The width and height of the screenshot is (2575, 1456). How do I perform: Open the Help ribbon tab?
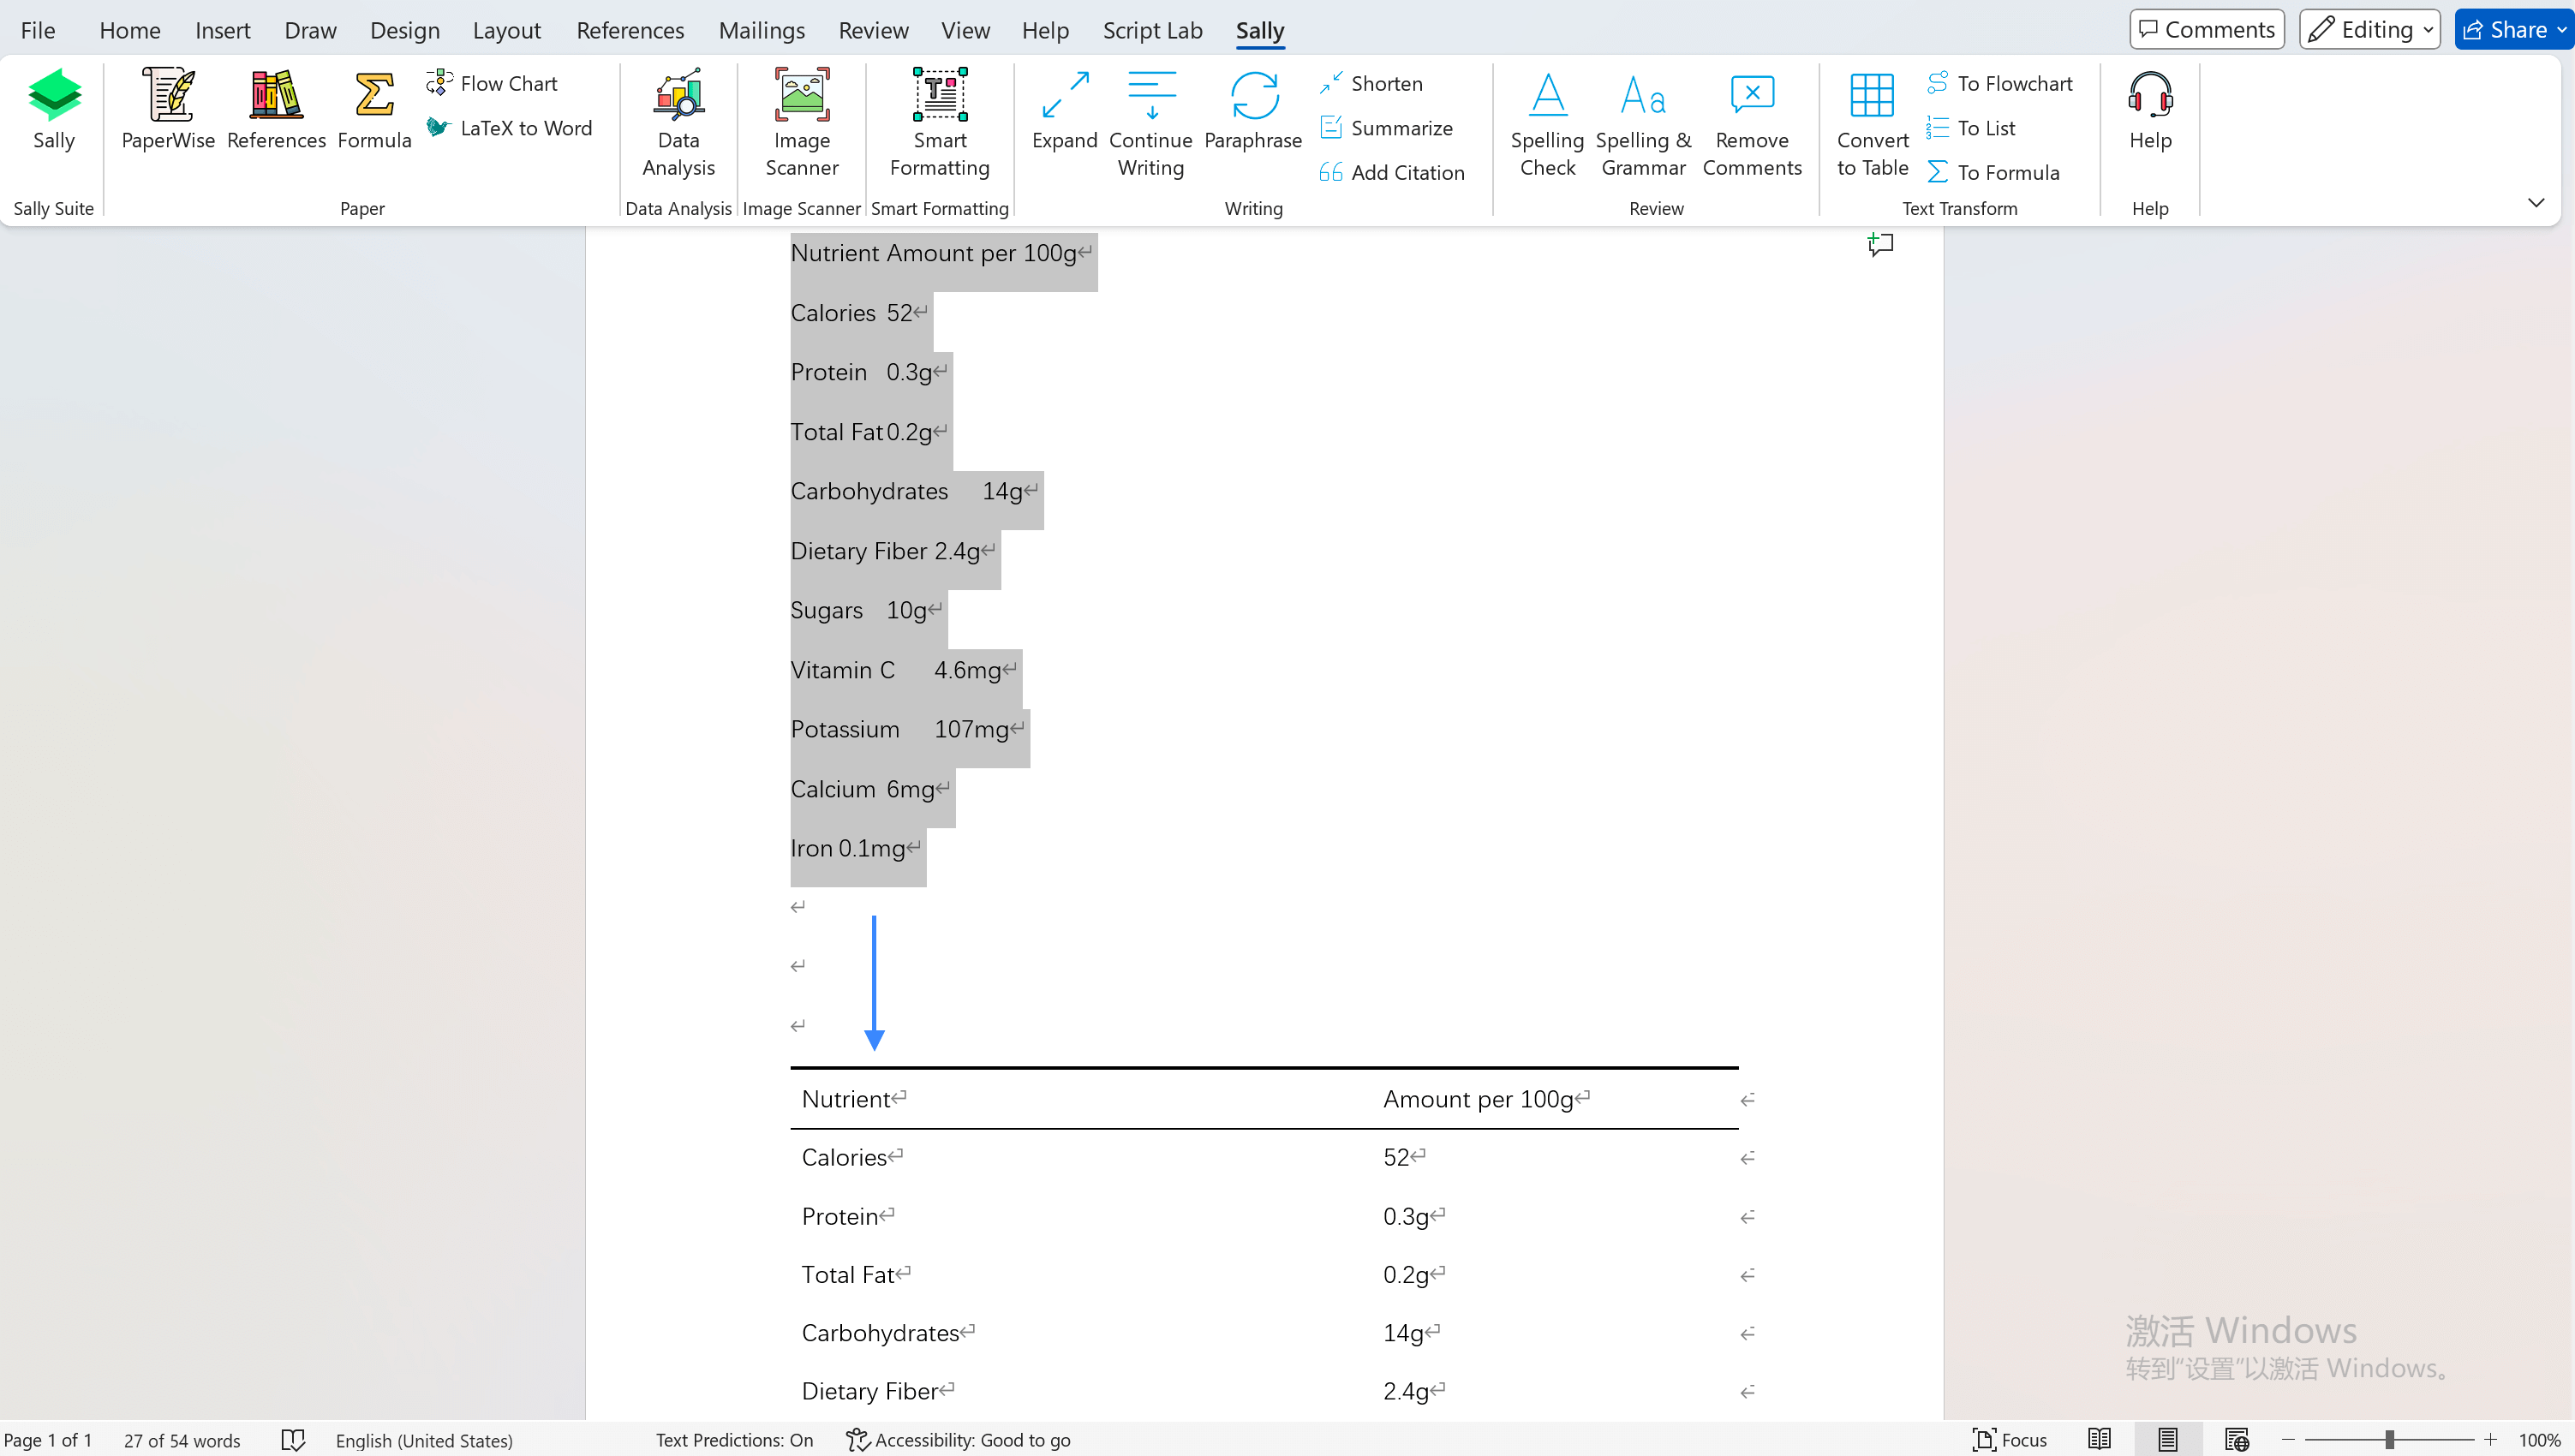click(x=1045, y=30)
